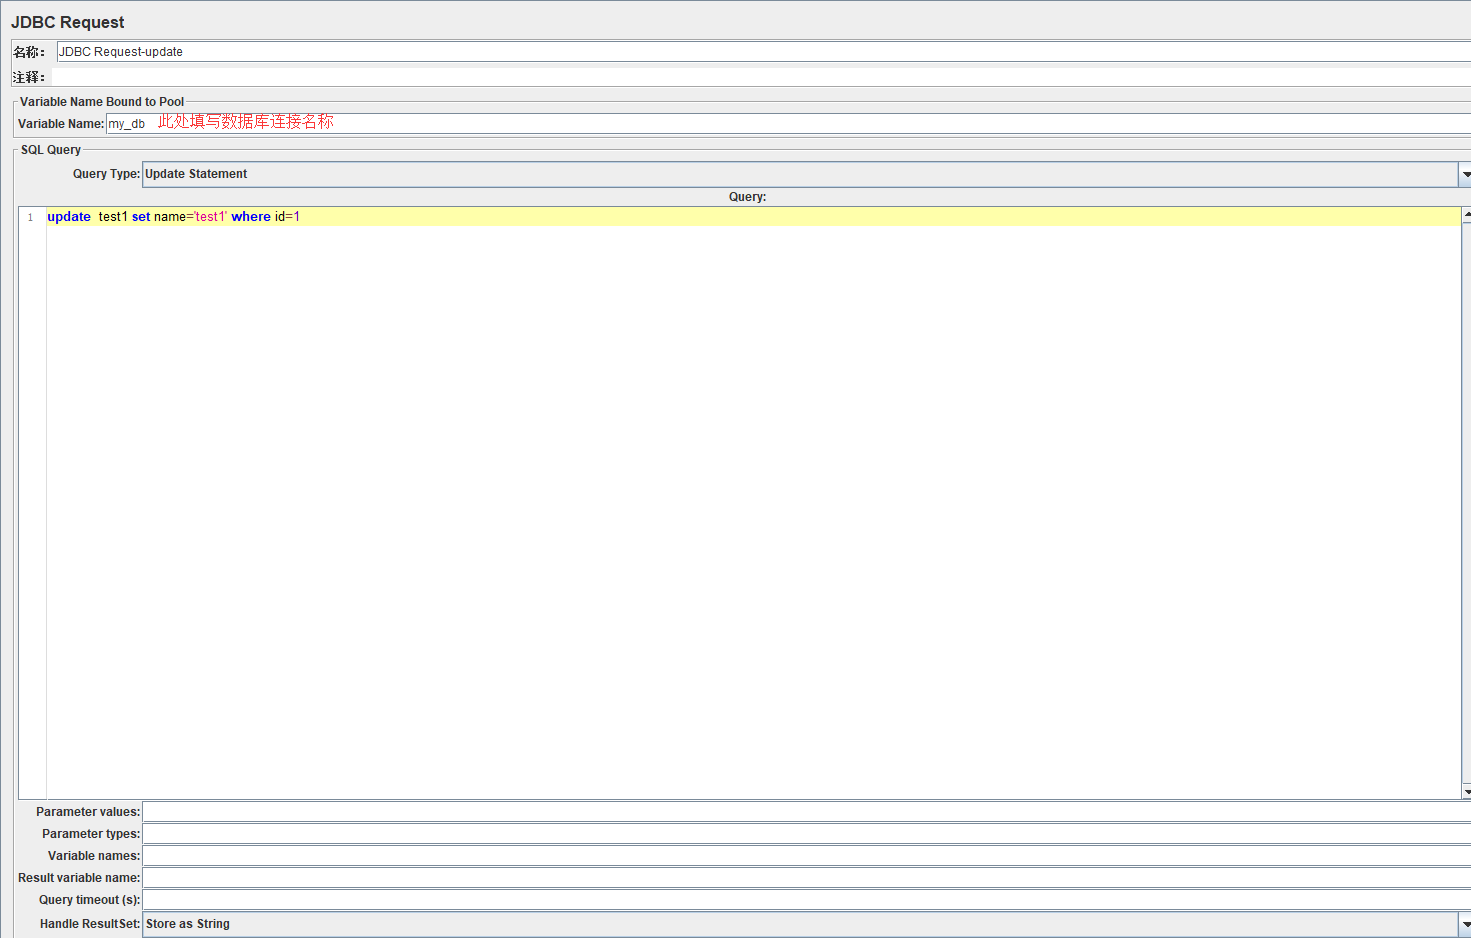Click the scrollbar up arrow of the editor
Screen dimensions: 1471x938
pyautogui.click(x=1464, y=212)
